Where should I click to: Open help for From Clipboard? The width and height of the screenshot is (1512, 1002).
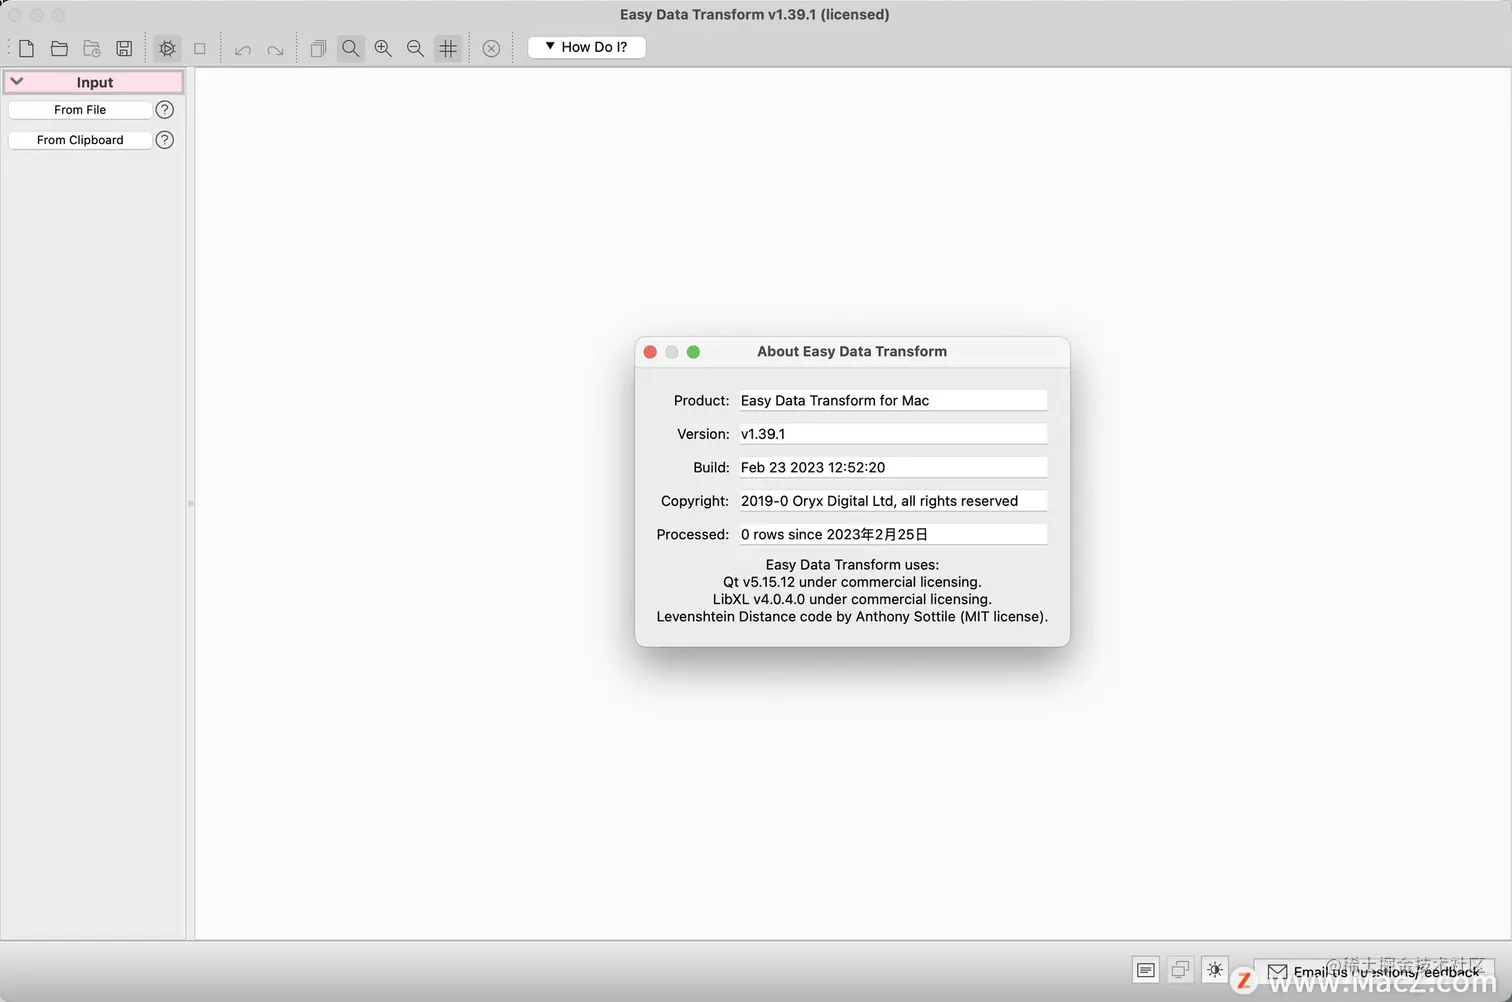point(165,140)
